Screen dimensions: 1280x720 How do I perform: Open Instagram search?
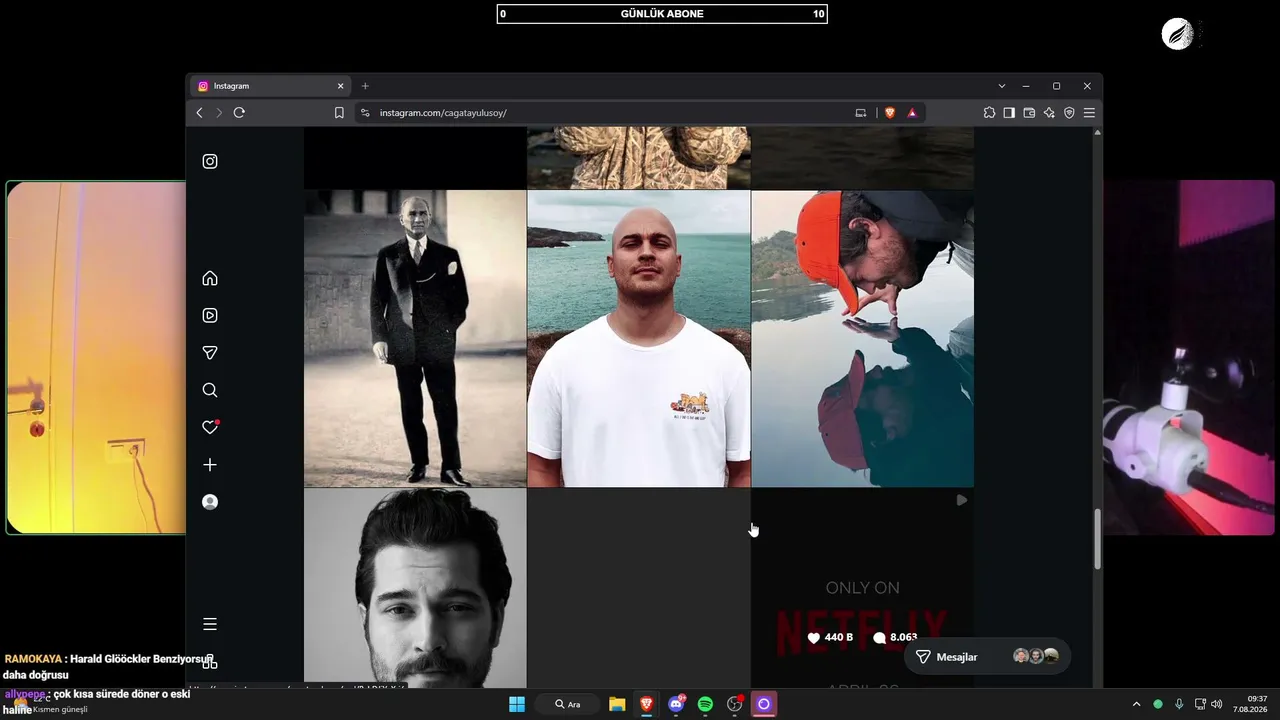(x=210, y=390)
